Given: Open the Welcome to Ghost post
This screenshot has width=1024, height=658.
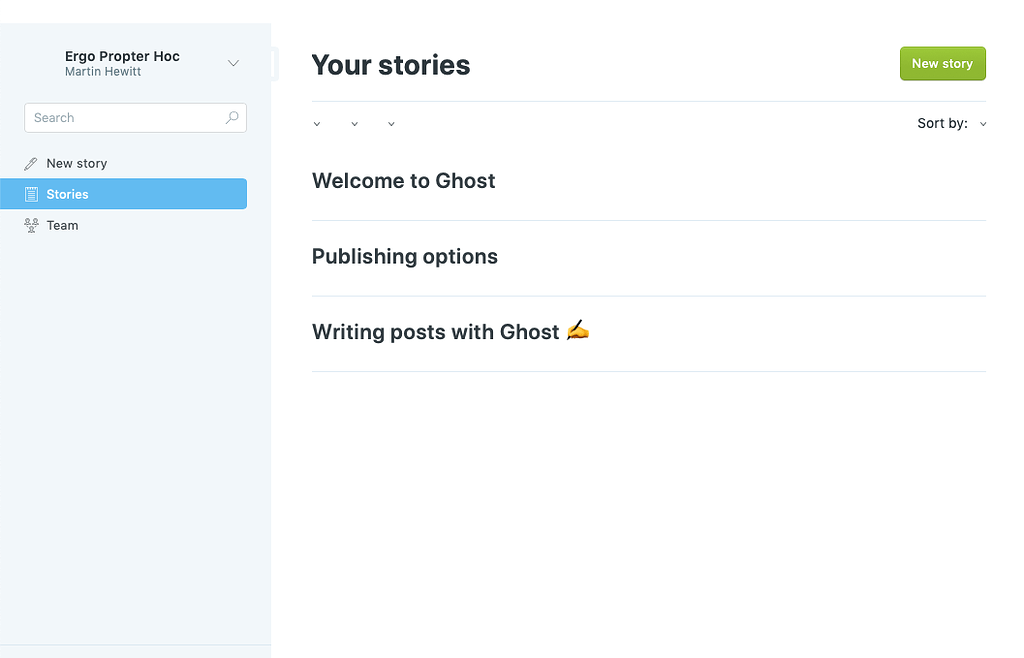Looking at the screenshot, I should pos(403,181).
